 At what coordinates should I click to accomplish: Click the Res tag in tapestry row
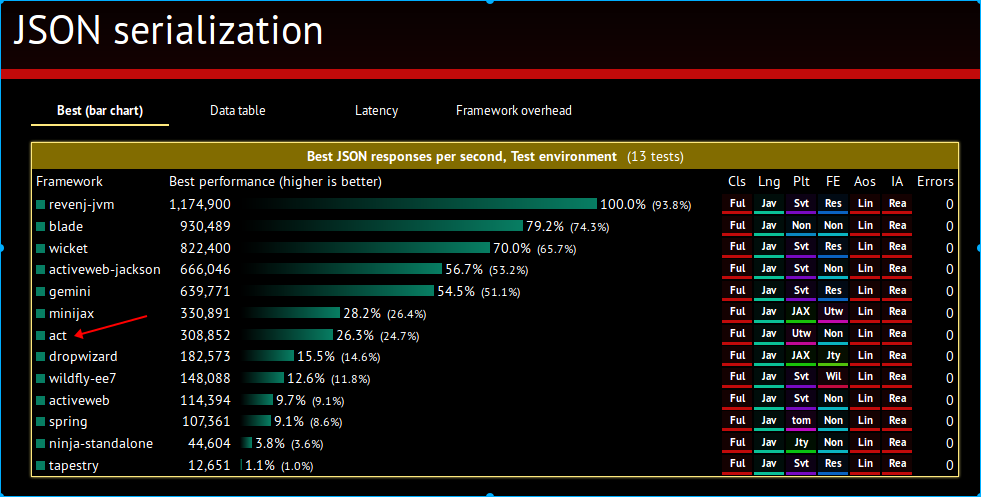click(833, 464)
